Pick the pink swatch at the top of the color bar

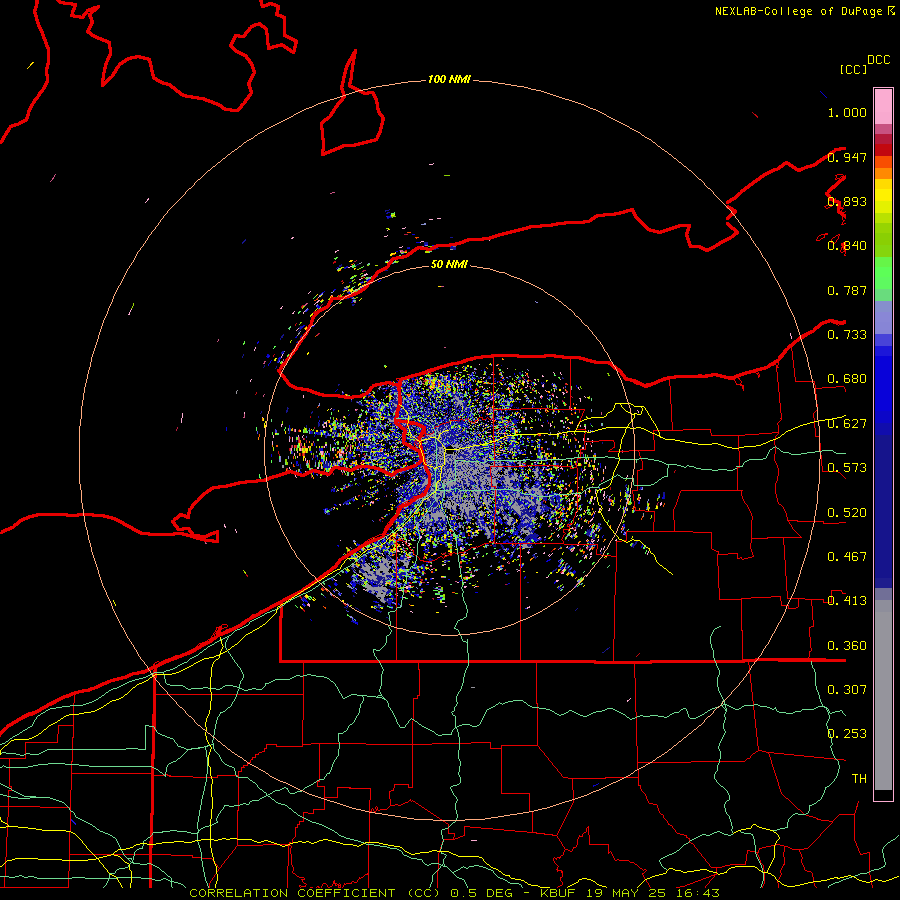point(883,107)
